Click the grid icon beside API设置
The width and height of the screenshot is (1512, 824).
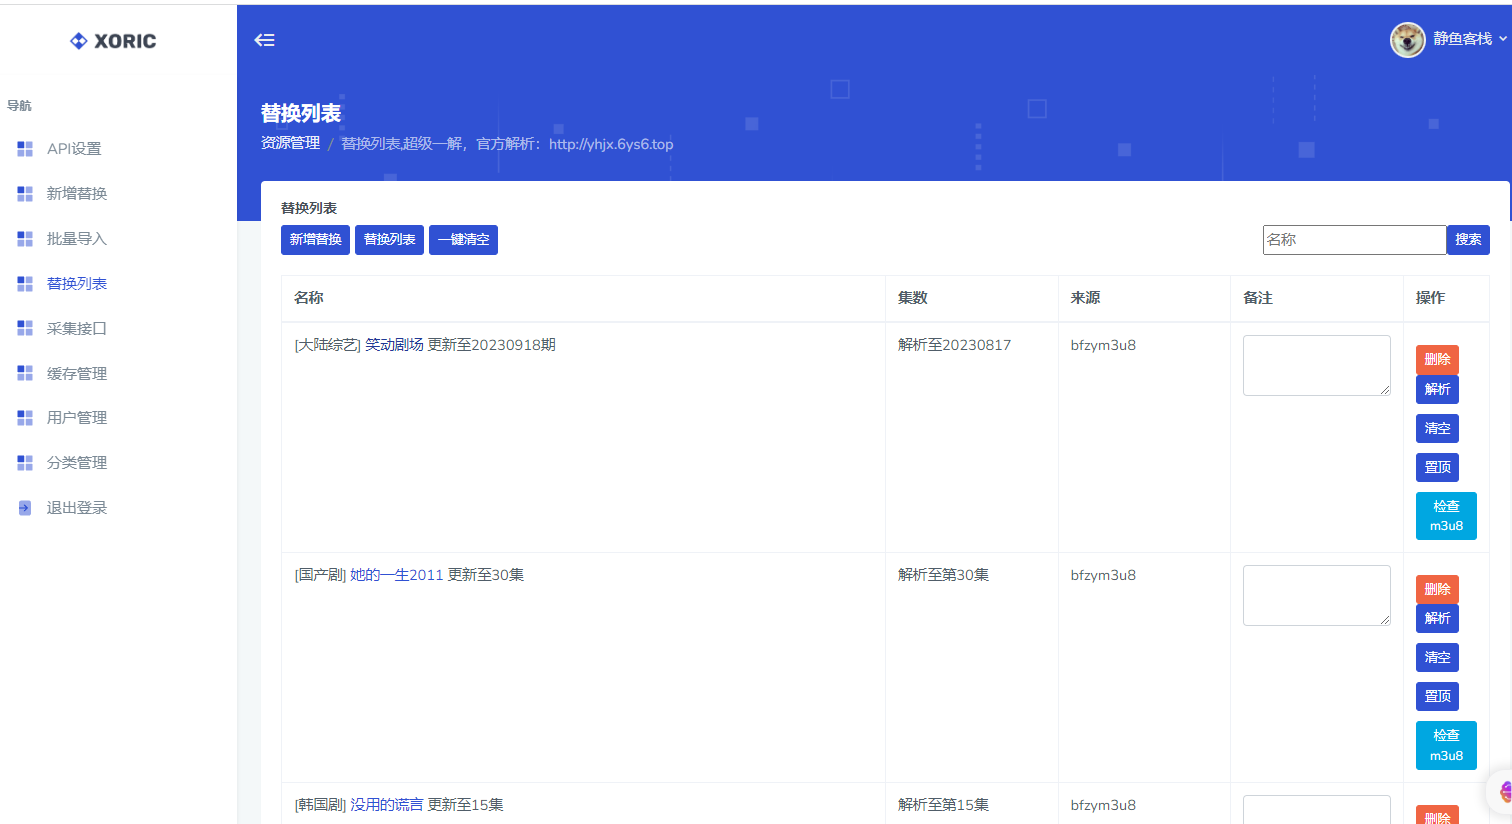point(25,149)
